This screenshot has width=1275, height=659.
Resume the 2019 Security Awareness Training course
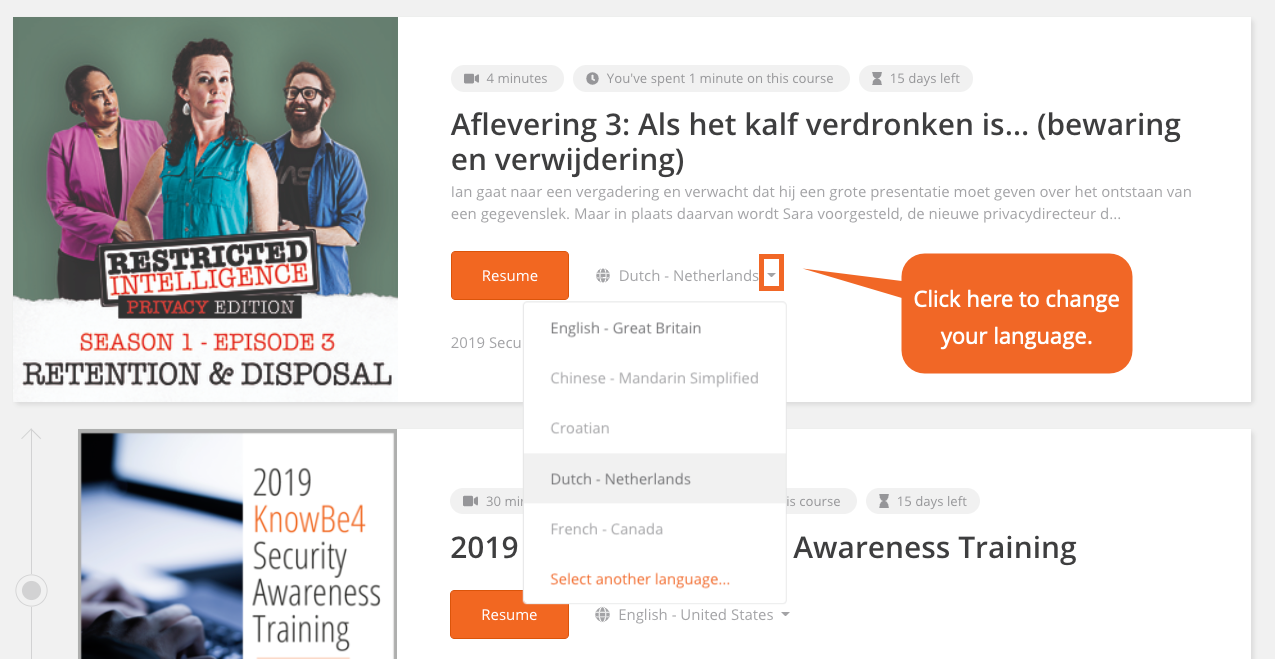509,615
